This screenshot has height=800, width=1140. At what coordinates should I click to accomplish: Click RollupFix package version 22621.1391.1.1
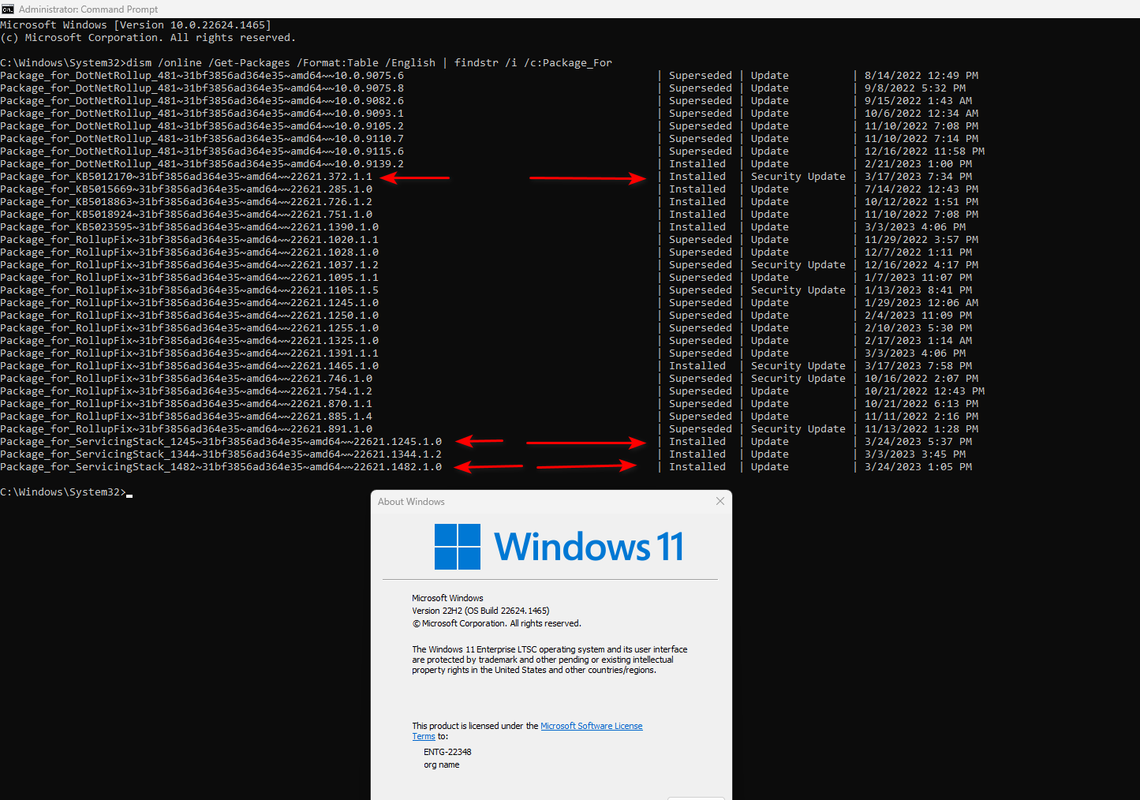pos(189,353)
